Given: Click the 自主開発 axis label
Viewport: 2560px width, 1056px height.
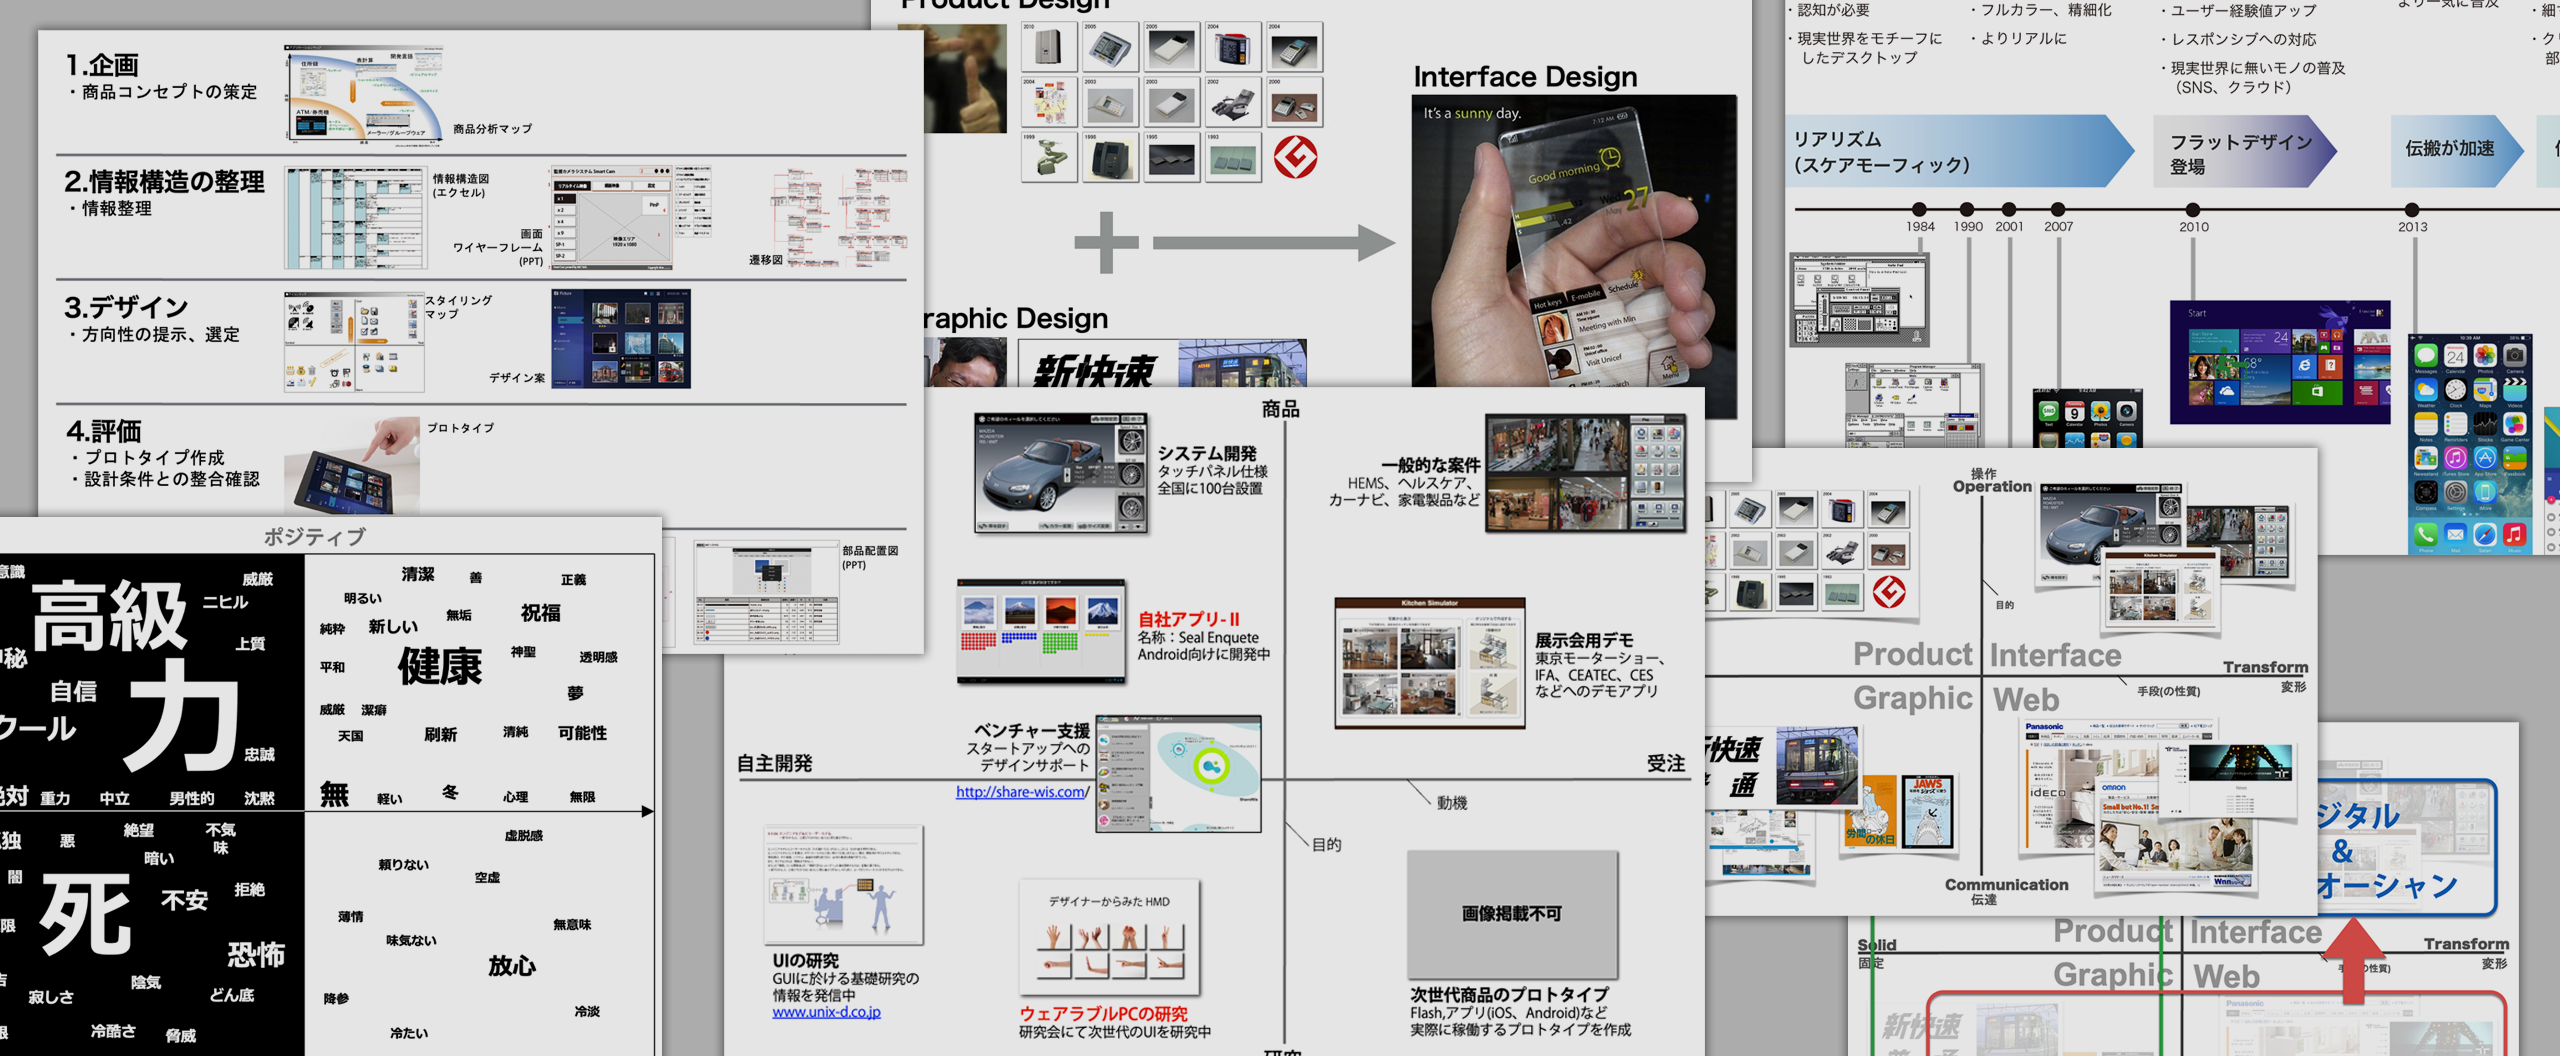Looking at the screenshot, I should [774, 763].
